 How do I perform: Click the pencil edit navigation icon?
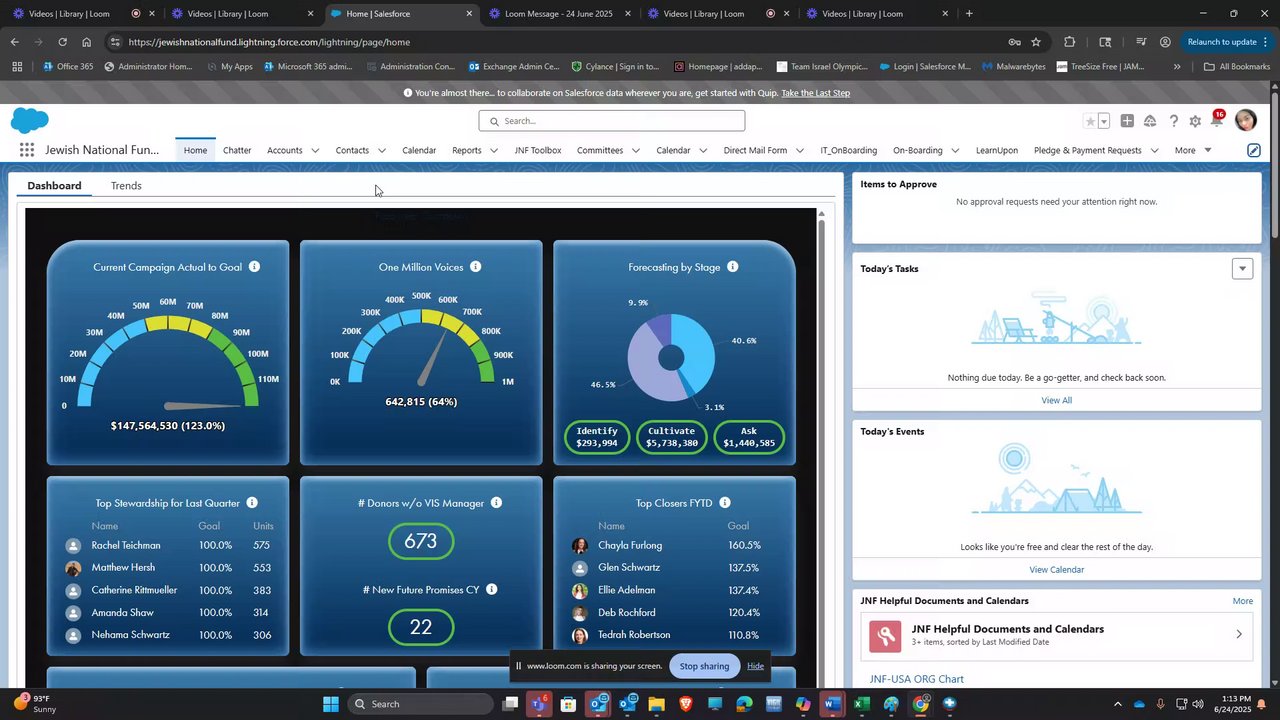coord(1254,150)
